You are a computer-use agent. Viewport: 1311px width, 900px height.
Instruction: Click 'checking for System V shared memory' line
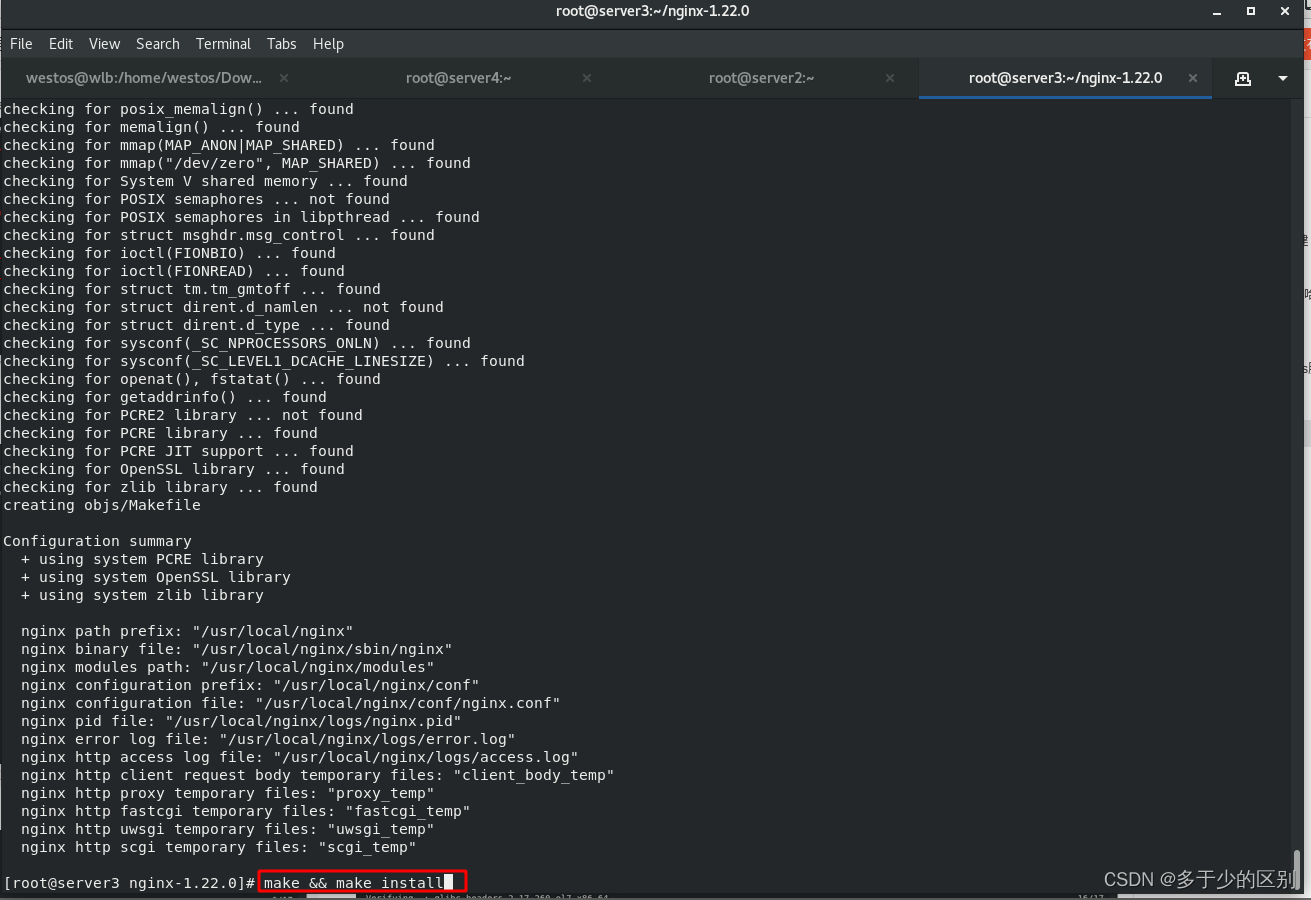pyautogui.click(x=205, y=181)
